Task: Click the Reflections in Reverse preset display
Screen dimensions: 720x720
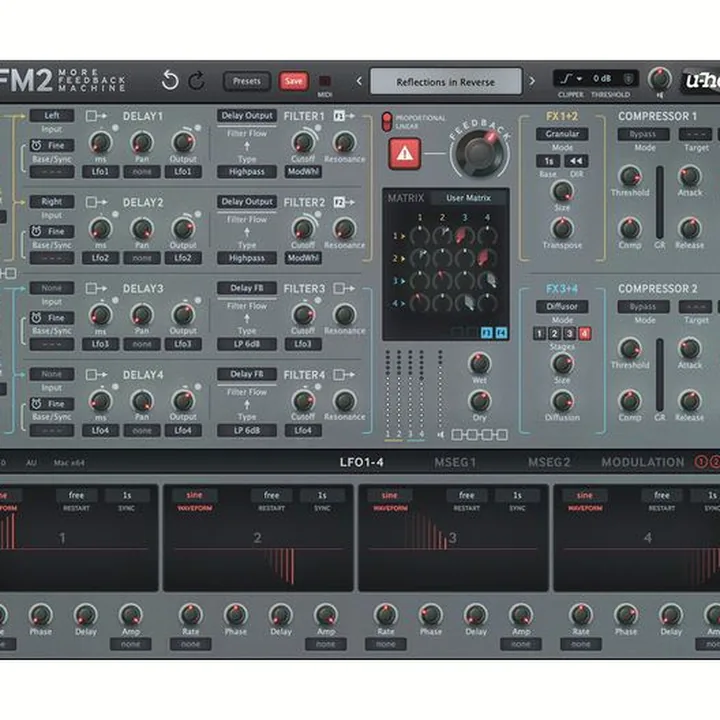Action: tap(445, 82)
